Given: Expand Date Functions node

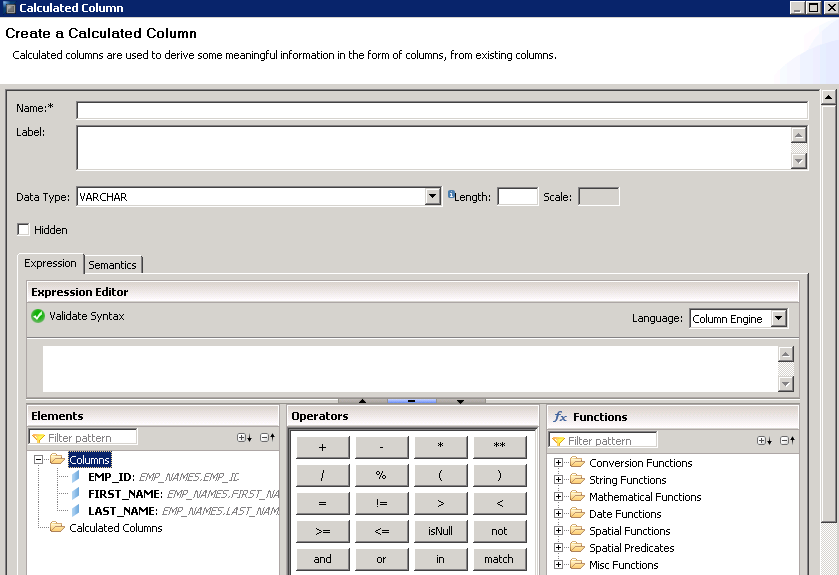Looking at the screenshot, I should tap(558, 514).
